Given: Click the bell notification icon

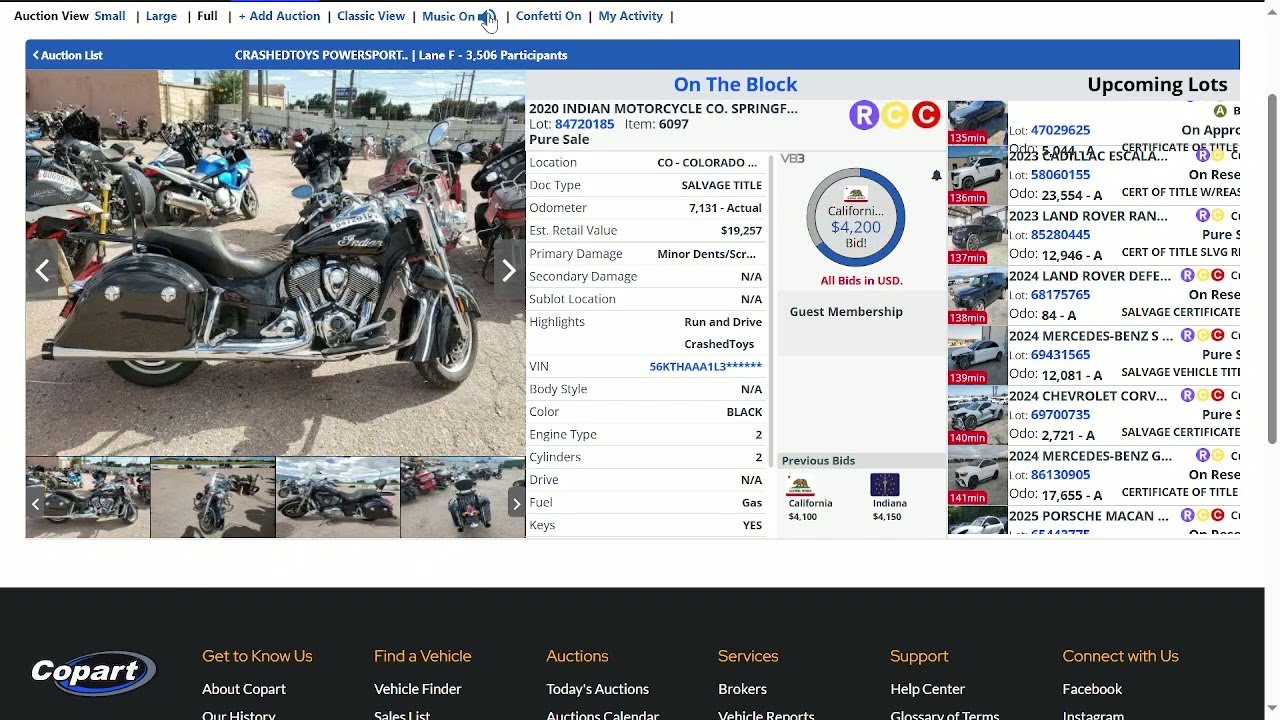Looking at the screenshot, I should click(936, 176).
